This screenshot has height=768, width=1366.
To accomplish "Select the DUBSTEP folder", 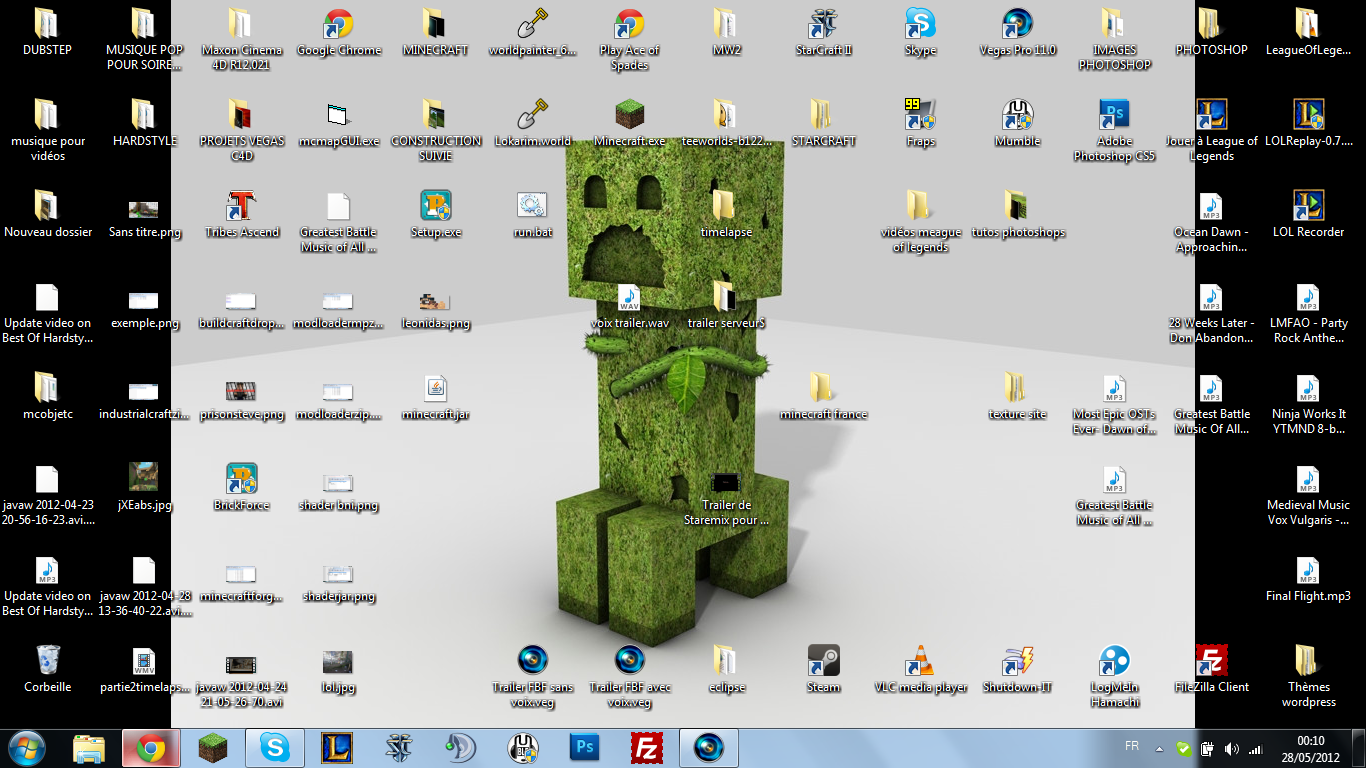I will click(47, 33).
